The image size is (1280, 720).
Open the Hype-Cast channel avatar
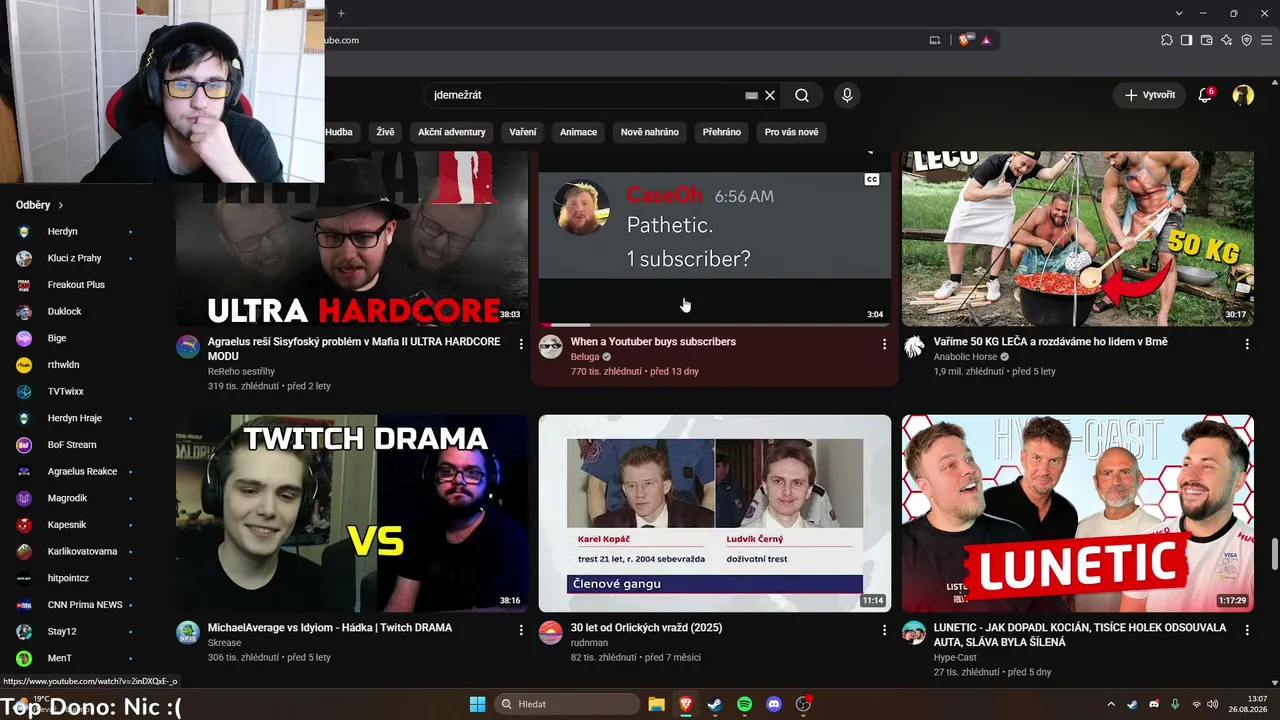914,633
